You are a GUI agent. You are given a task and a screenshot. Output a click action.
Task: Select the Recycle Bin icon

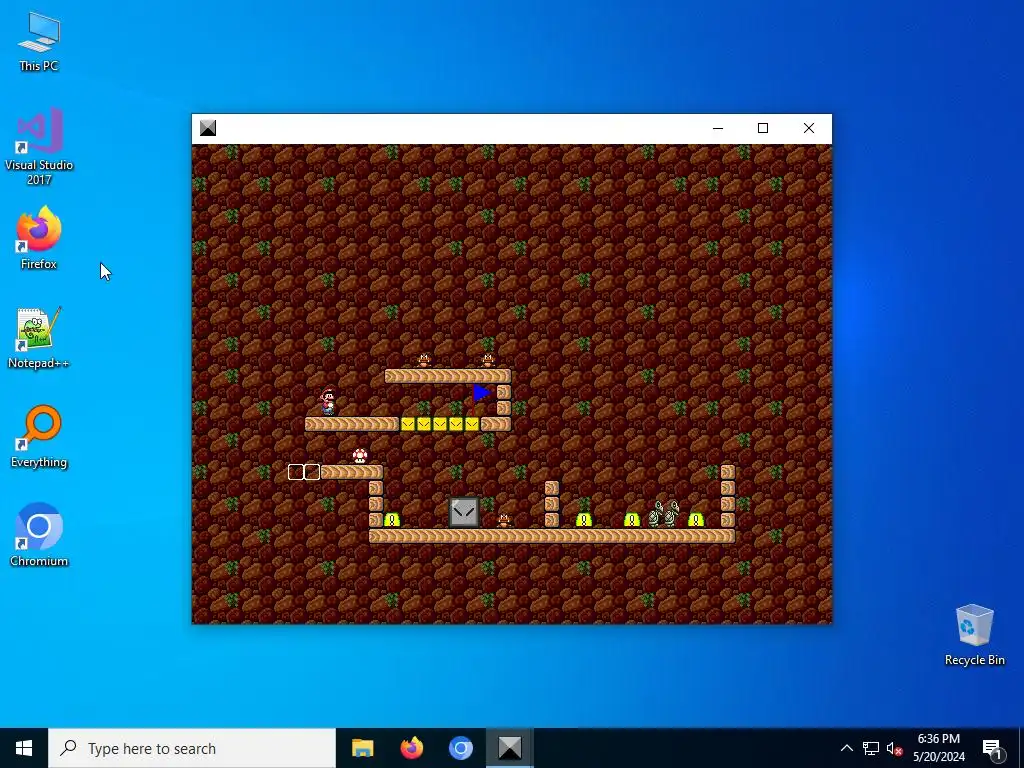coord(974,635)
